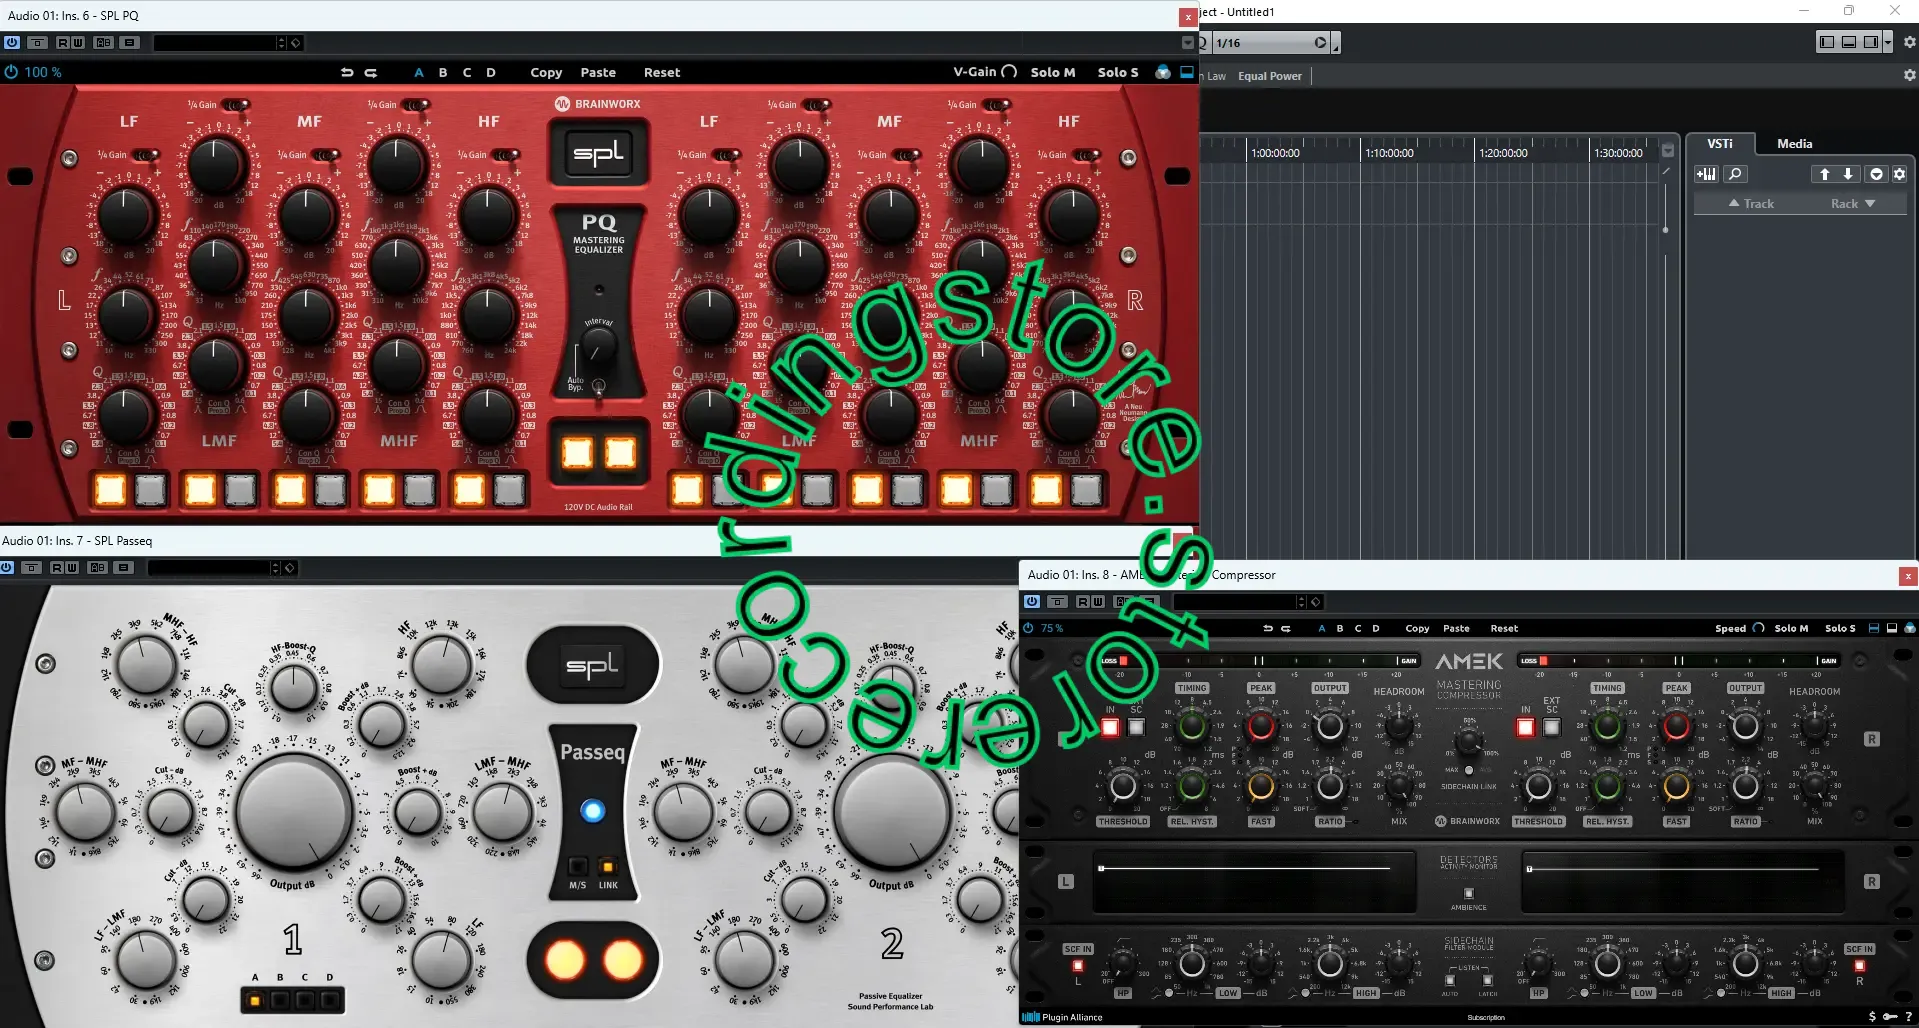
Task: Select Equal Power pan law value
Action: 1270,76
